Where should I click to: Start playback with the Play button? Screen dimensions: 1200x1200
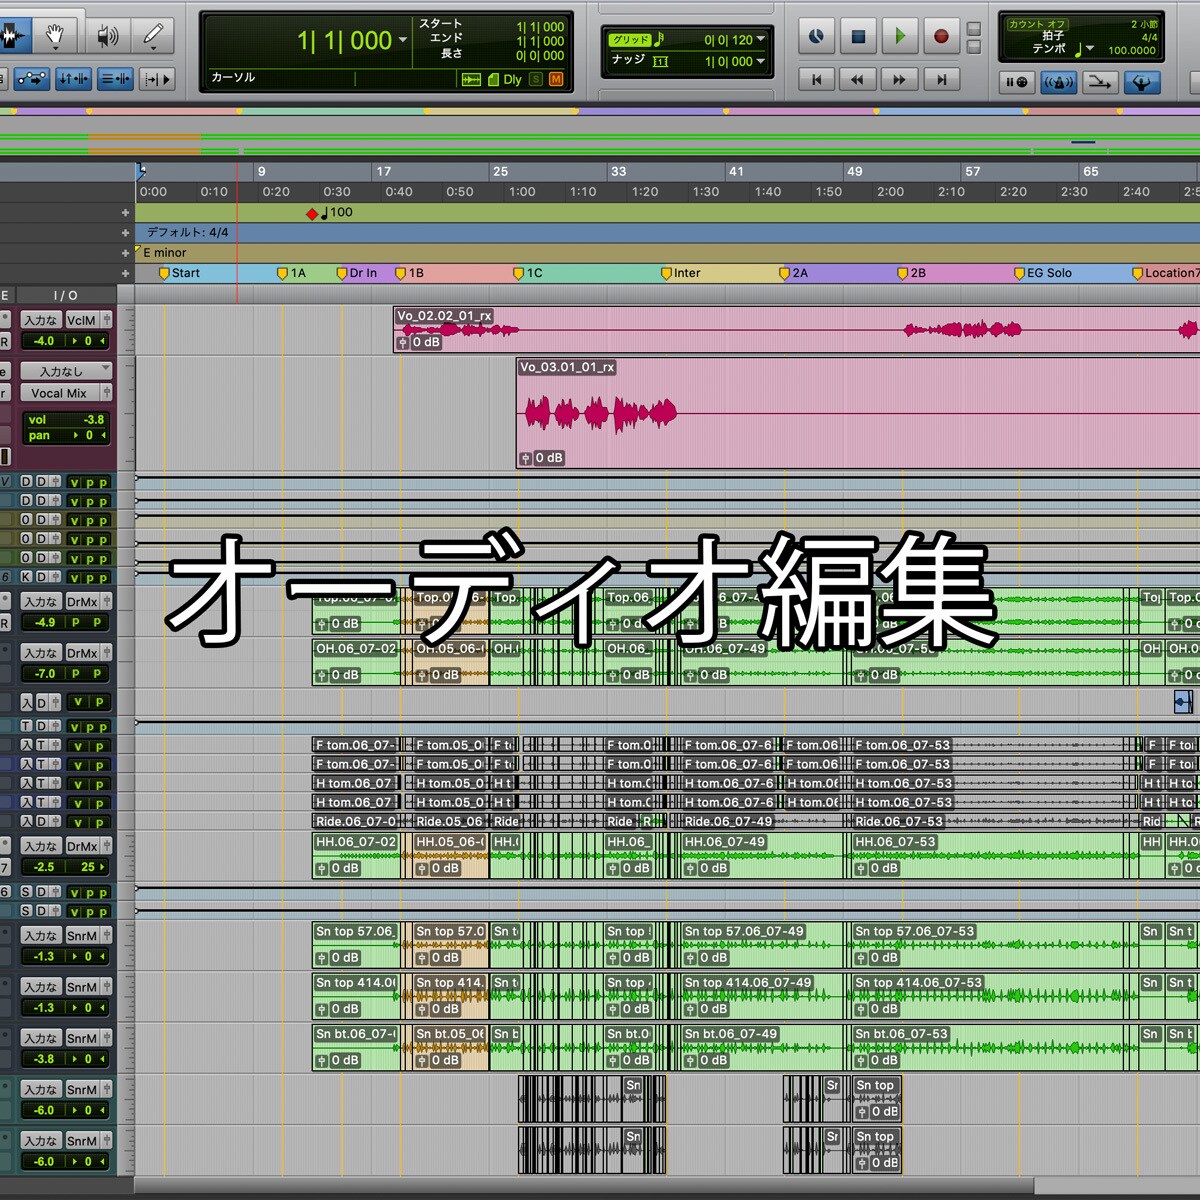(900, 37)
